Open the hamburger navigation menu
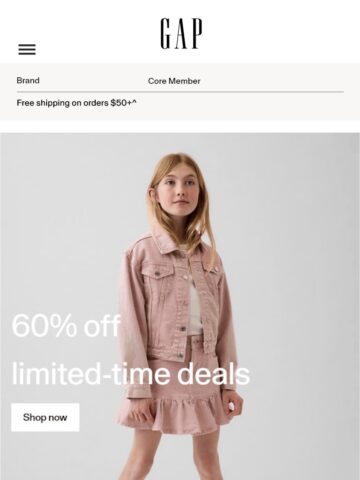The image size is (360, 480). (27, 49)
